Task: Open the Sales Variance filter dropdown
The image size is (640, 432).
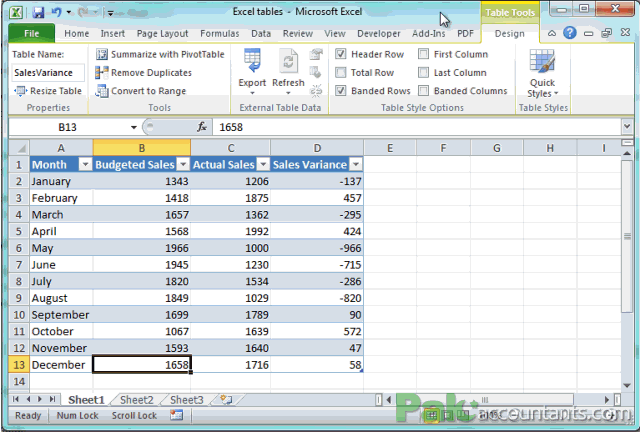Action: pyautogui.click(x=356, y=165)
